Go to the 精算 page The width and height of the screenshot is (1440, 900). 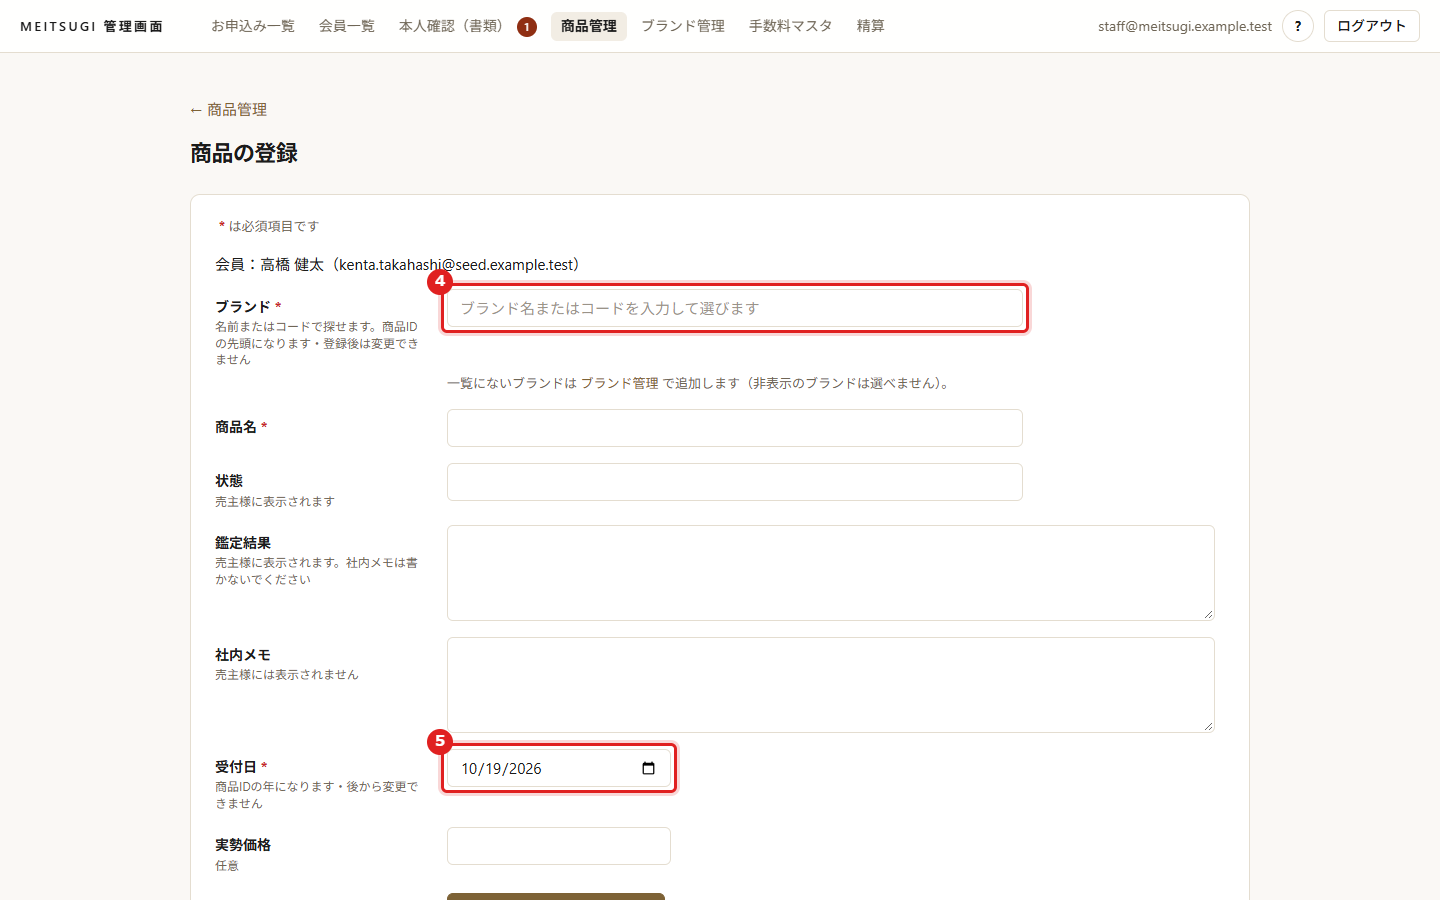point(871,26)
